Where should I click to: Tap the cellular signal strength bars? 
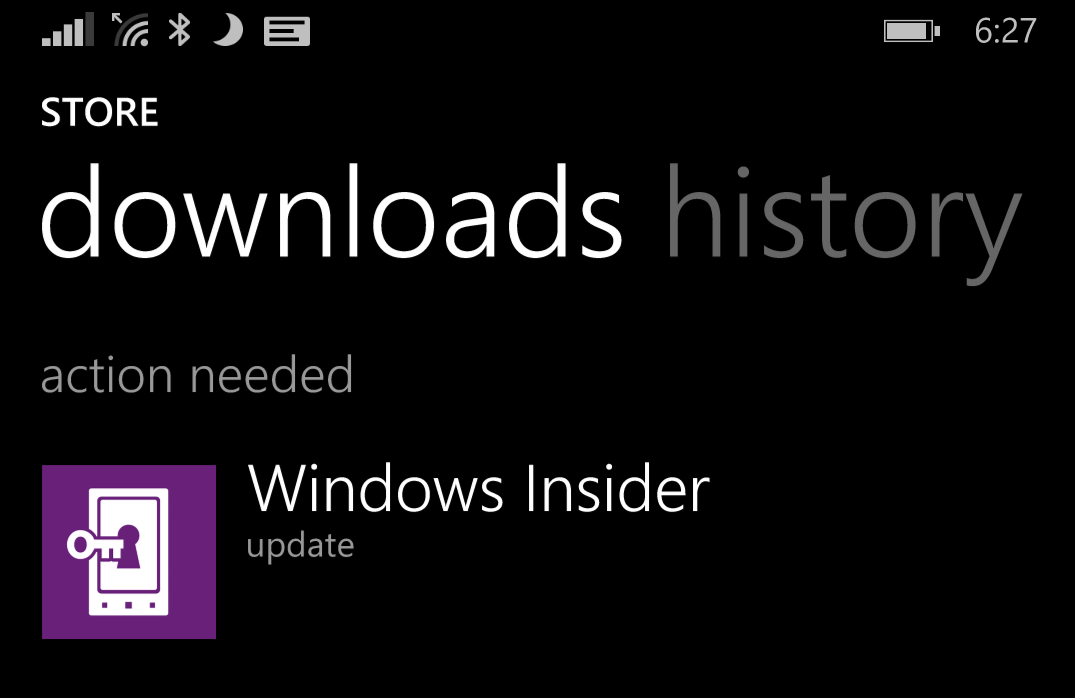(67, 30)
